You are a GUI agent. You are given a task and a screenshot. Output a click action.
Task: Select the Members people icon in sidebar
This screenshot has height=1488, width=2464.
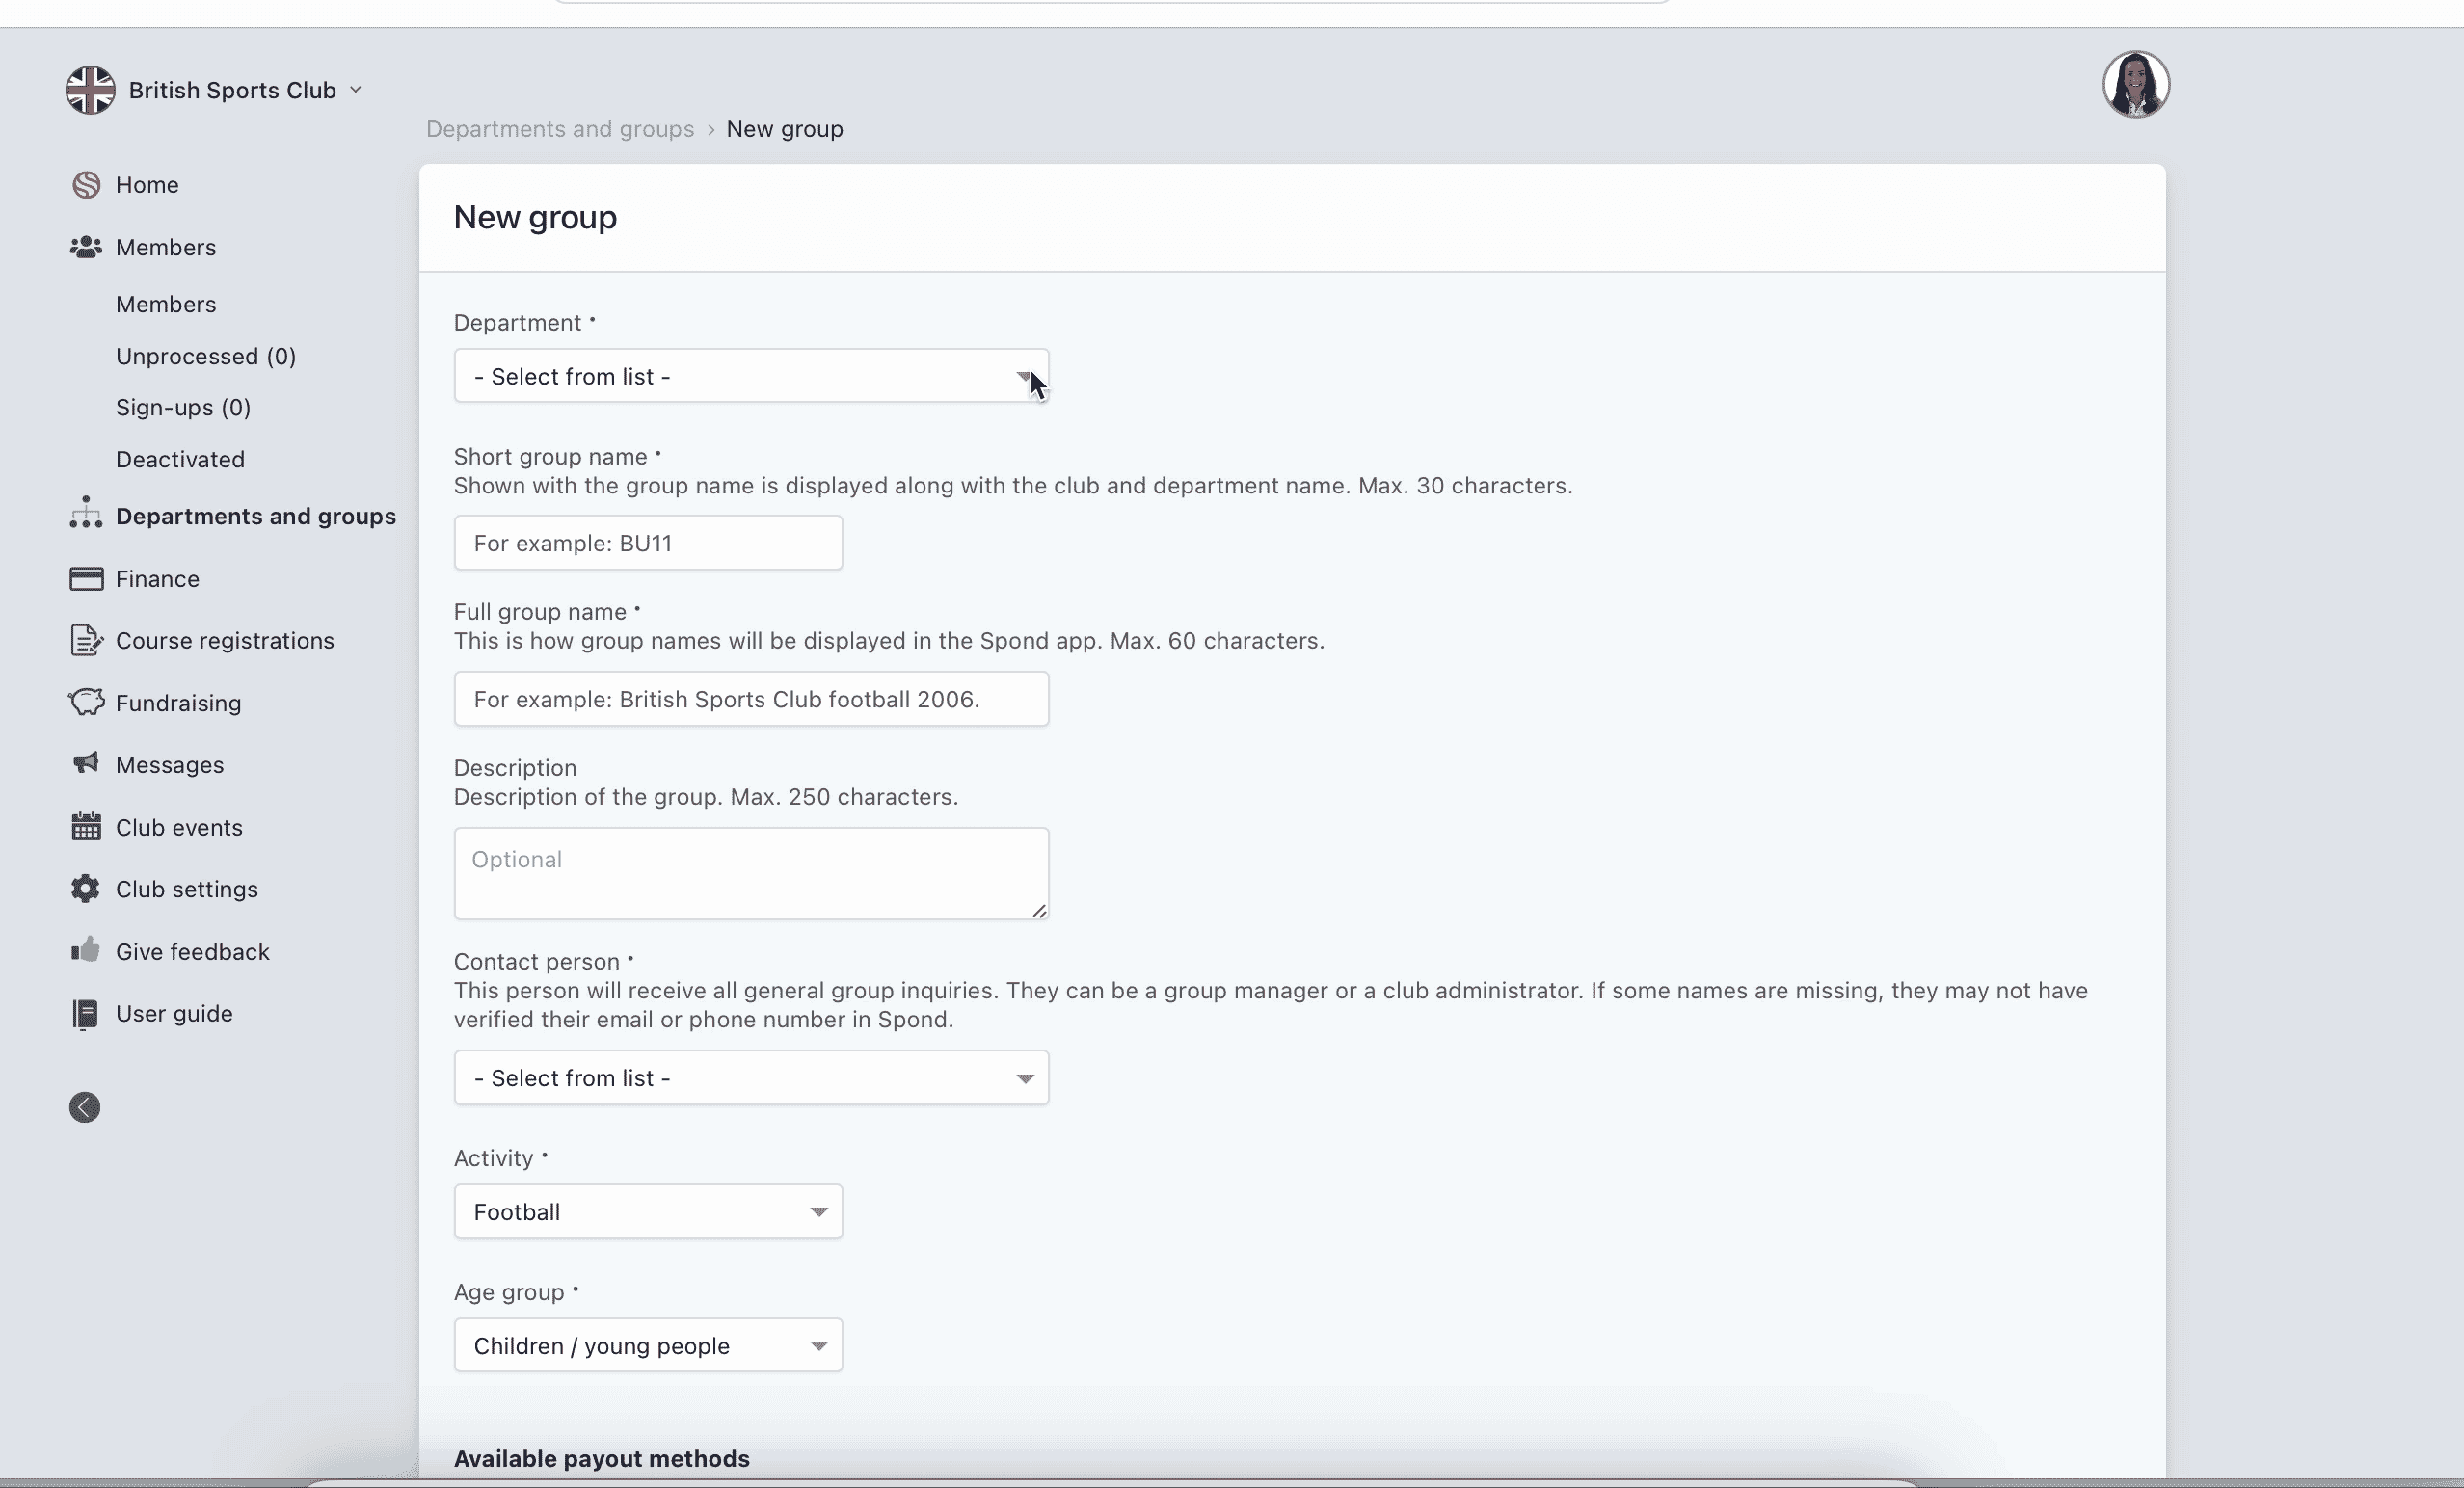click(86, 247)
